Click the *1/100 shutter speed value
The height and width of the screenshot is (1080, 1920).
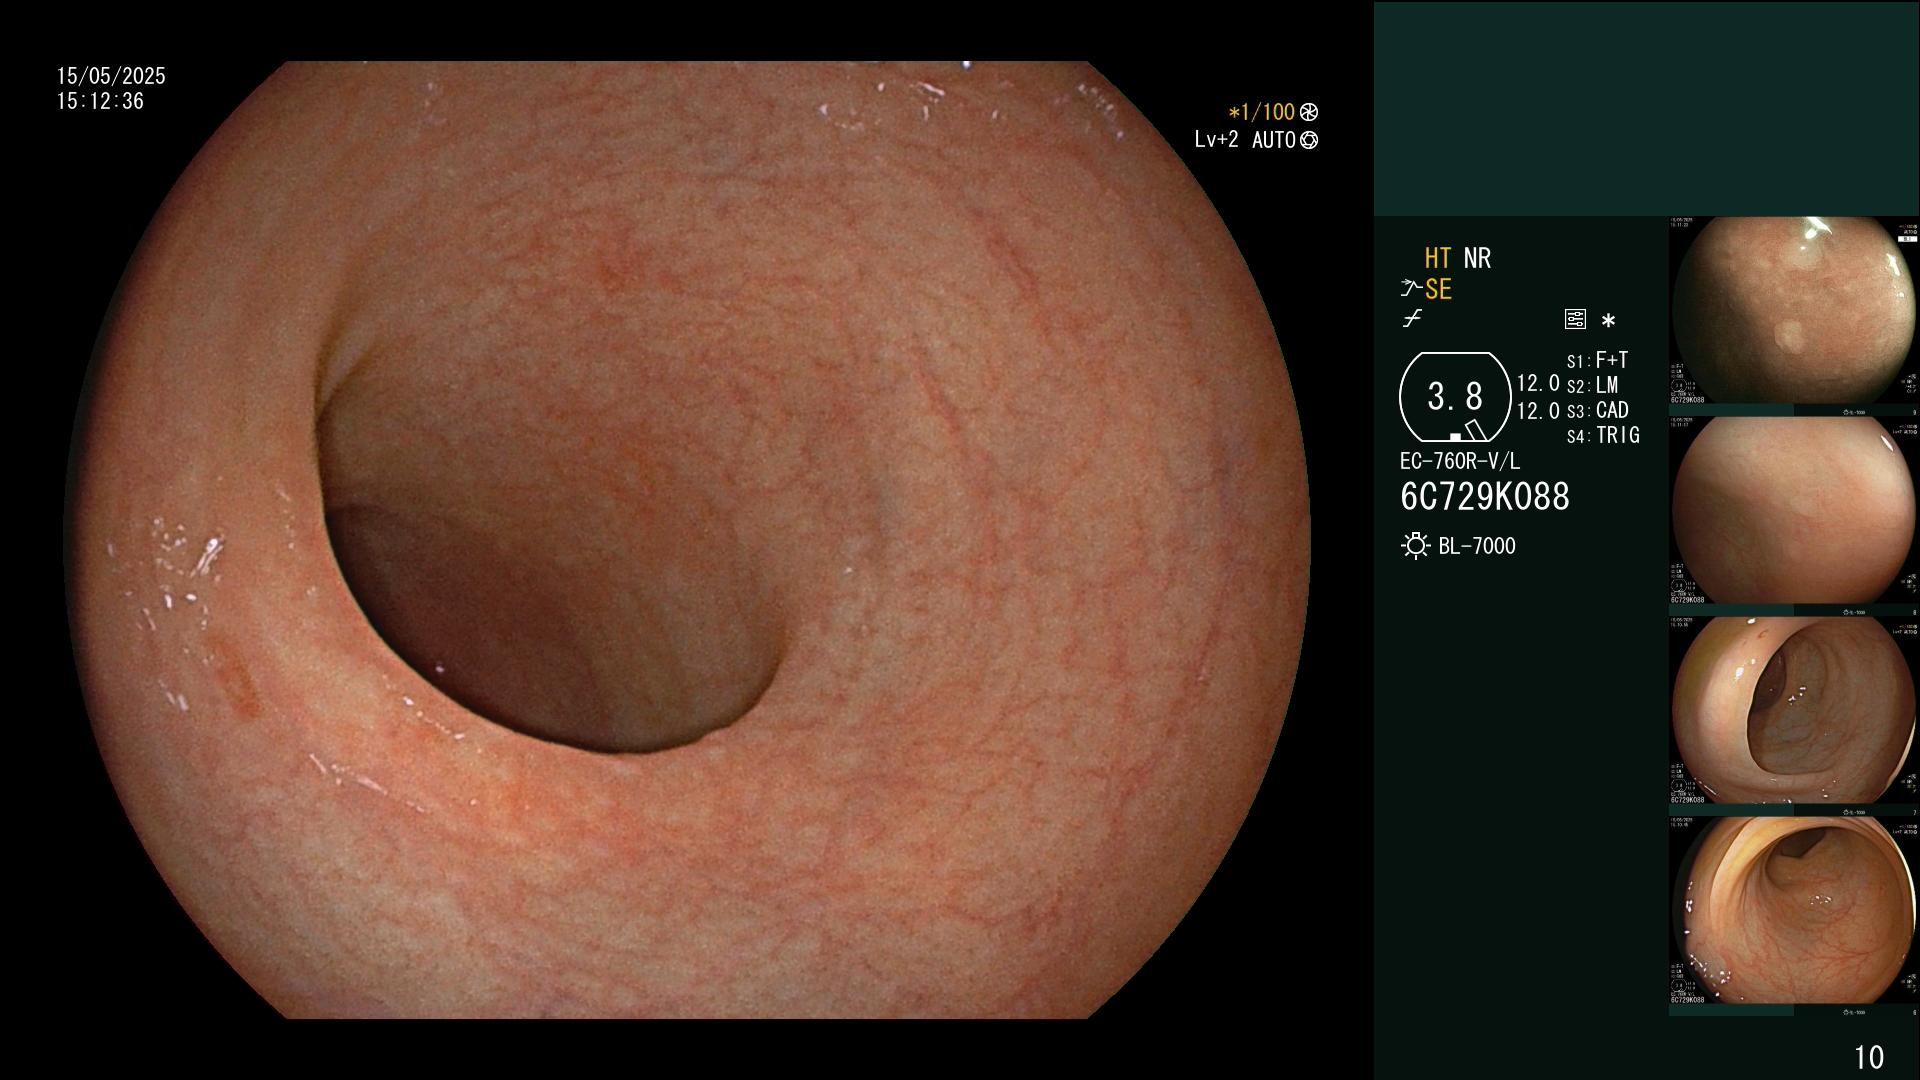tap(1262, 112)
